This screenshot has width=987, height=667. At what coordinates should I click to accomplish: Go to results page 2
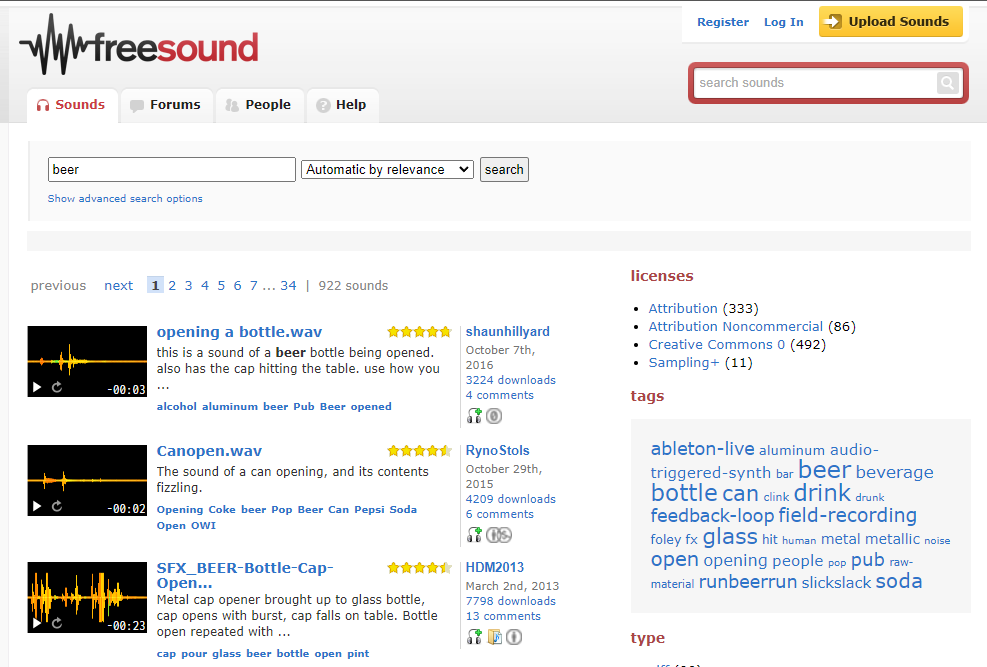point(172,286)
